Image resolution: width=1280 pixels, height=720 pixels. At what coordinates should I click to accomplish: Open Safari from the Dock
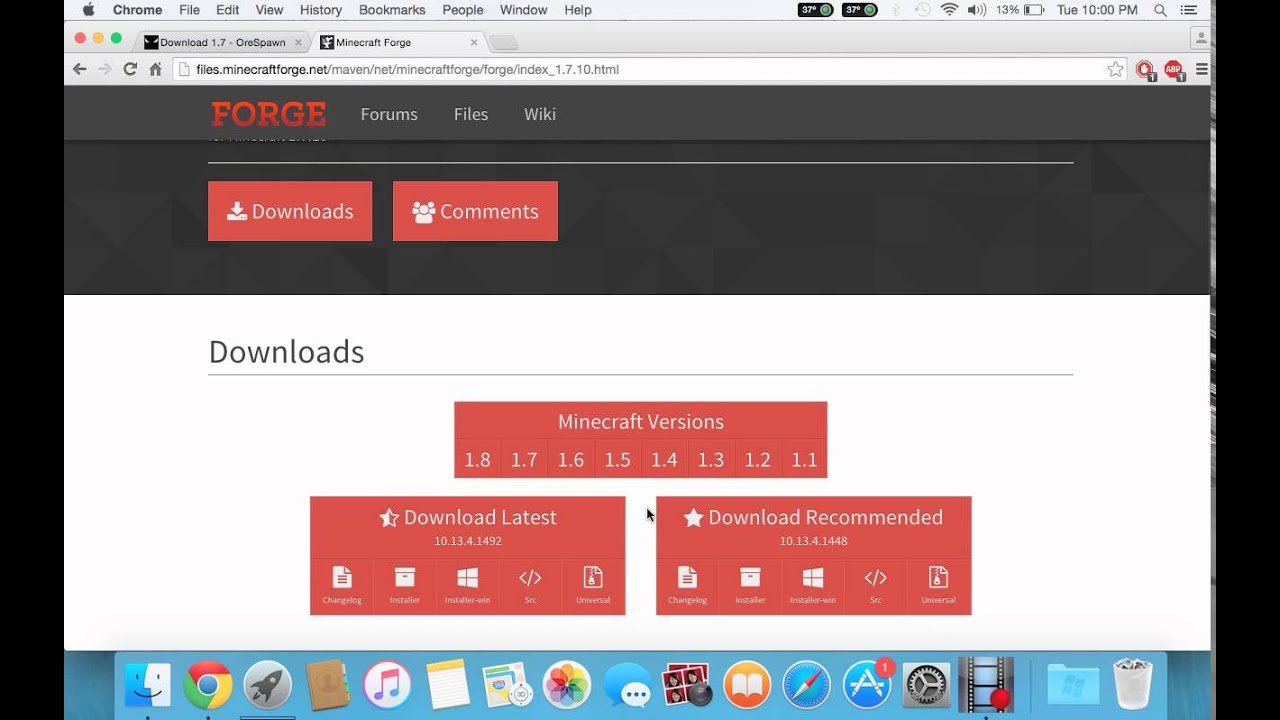coord(807,685)
